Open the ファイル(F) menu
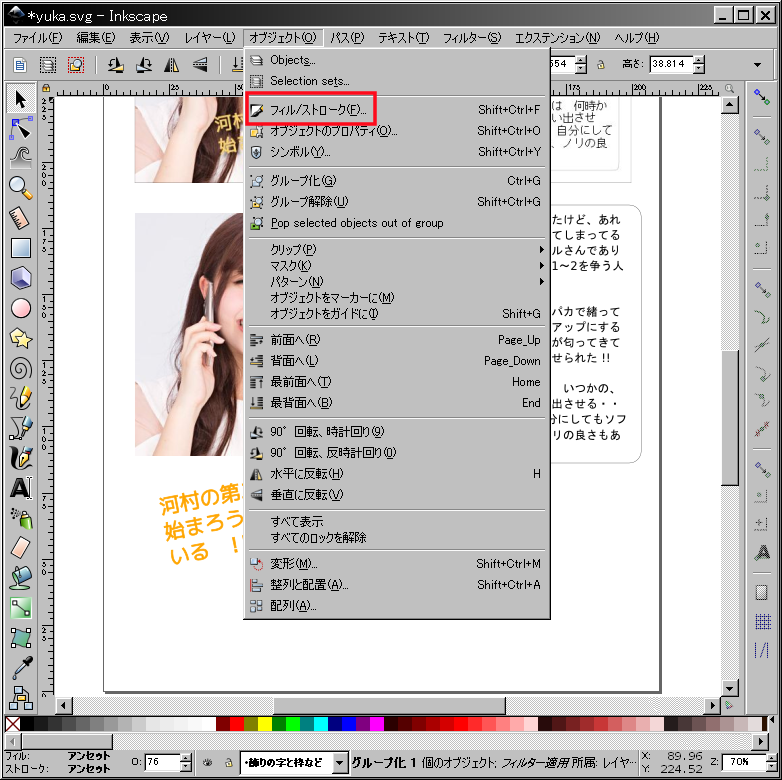 coord(37,38)
